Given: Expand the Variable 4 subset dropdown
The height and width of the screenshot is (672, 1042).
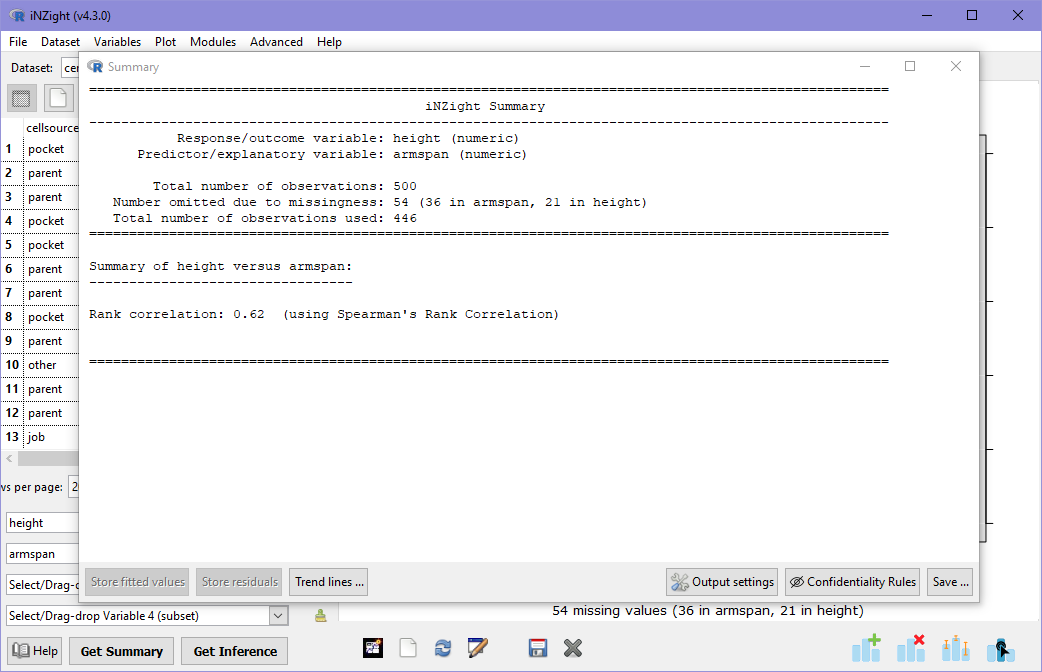Looking at the screenshot, I should coord(278,616).
